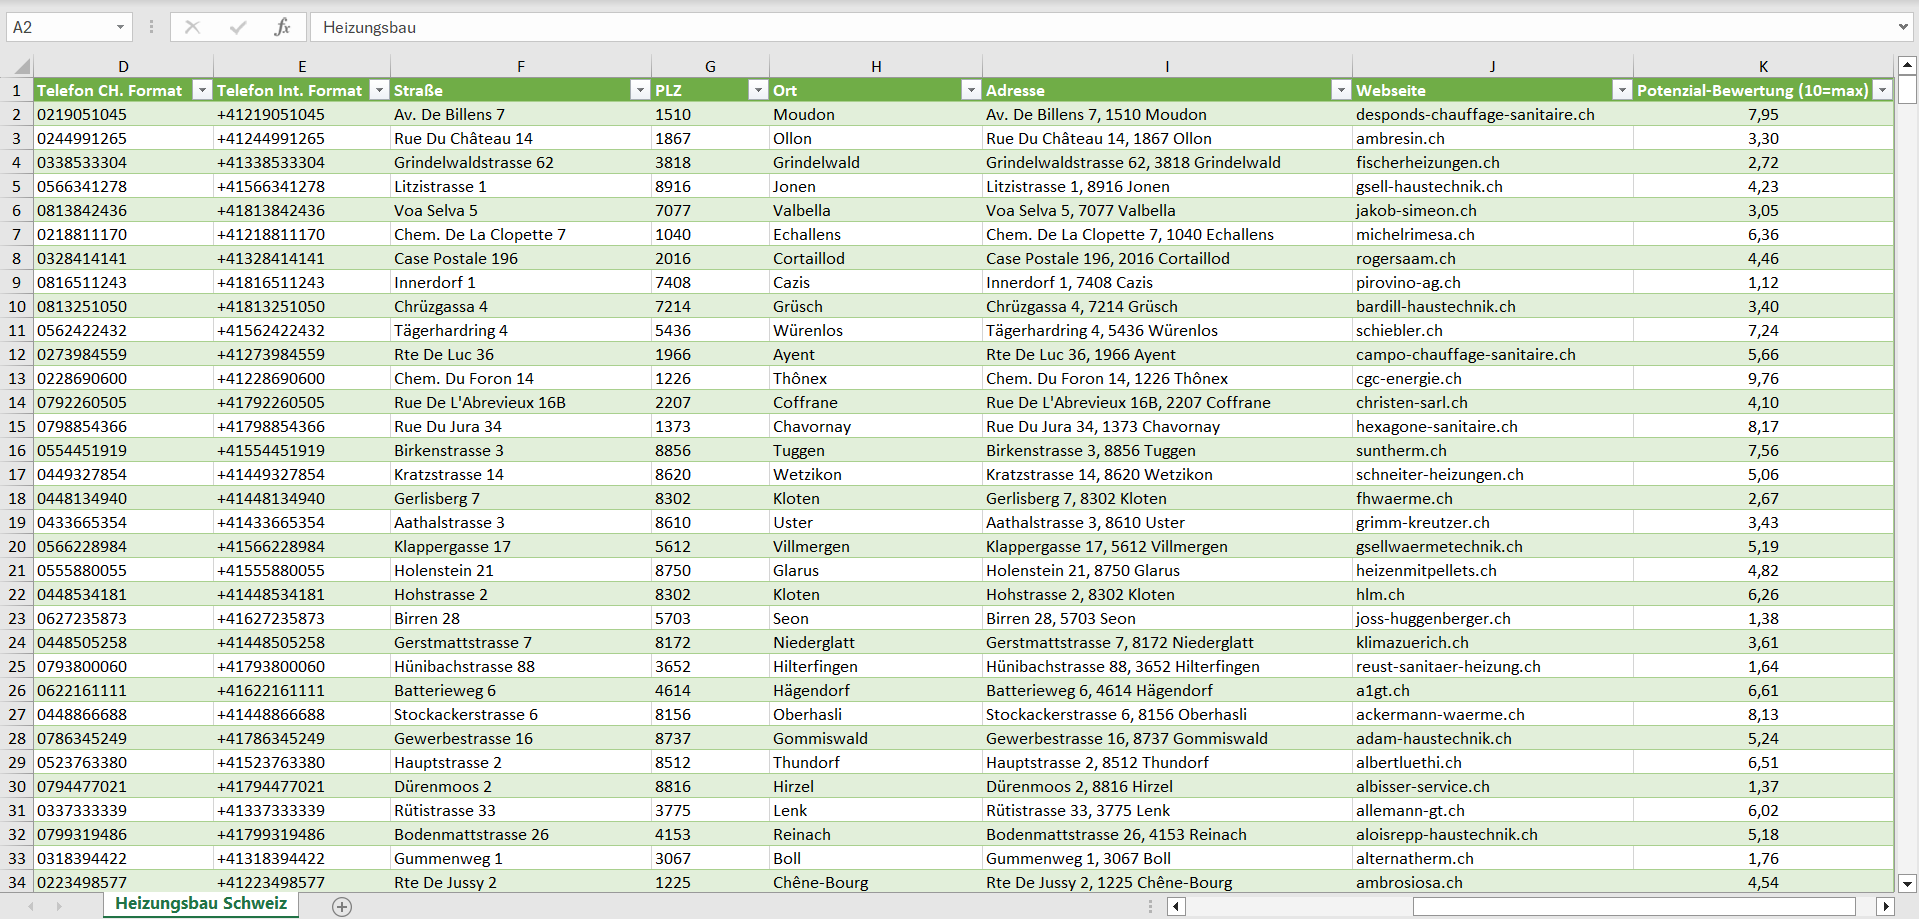
Task: Click the rating cell 1,12
Action: pos(1763,282)
